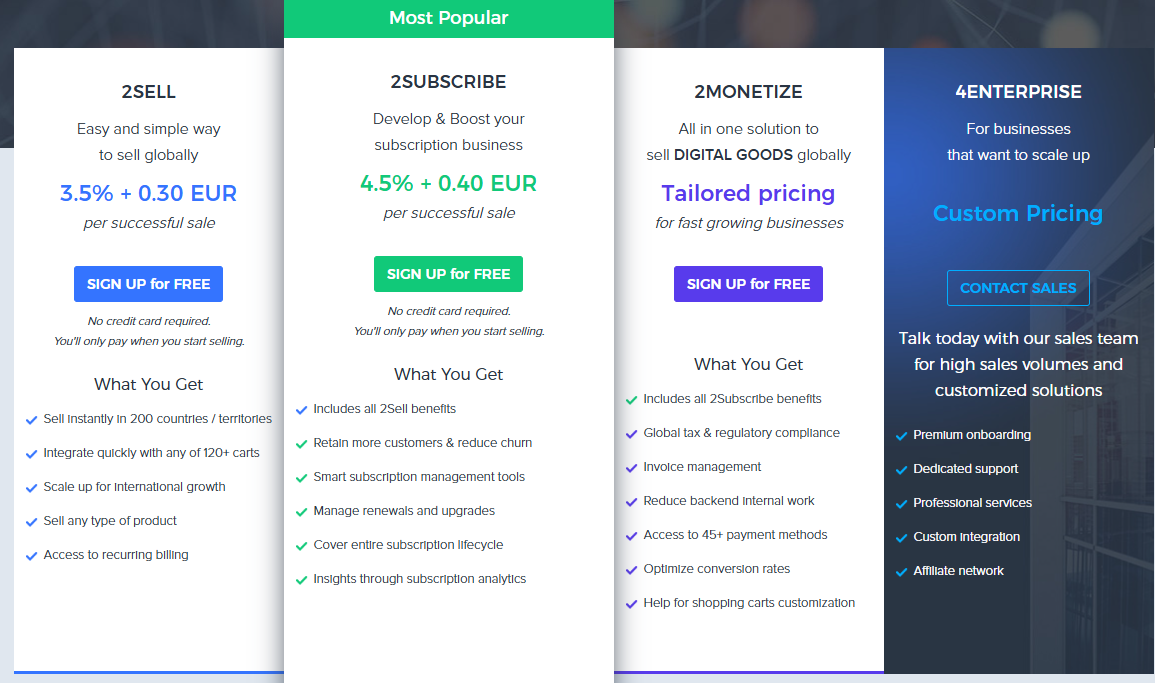The image size is (1155, 683).
Task: Click green checkmark beside "Includes all 2Sell benefits"
Action: tap(301, 410)
